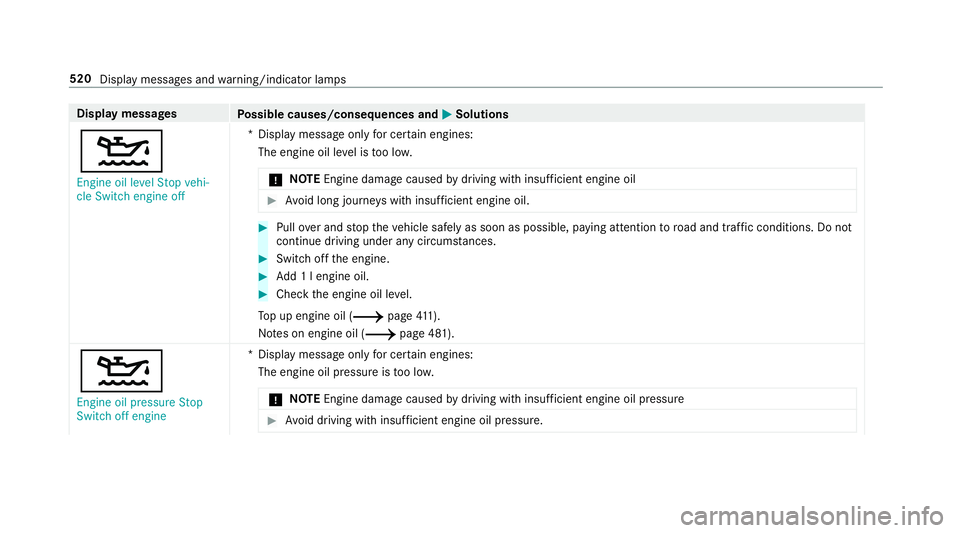Click the exclamation icon in the oil pressure NOTE

pyautogui.click(x=273, y=399)
